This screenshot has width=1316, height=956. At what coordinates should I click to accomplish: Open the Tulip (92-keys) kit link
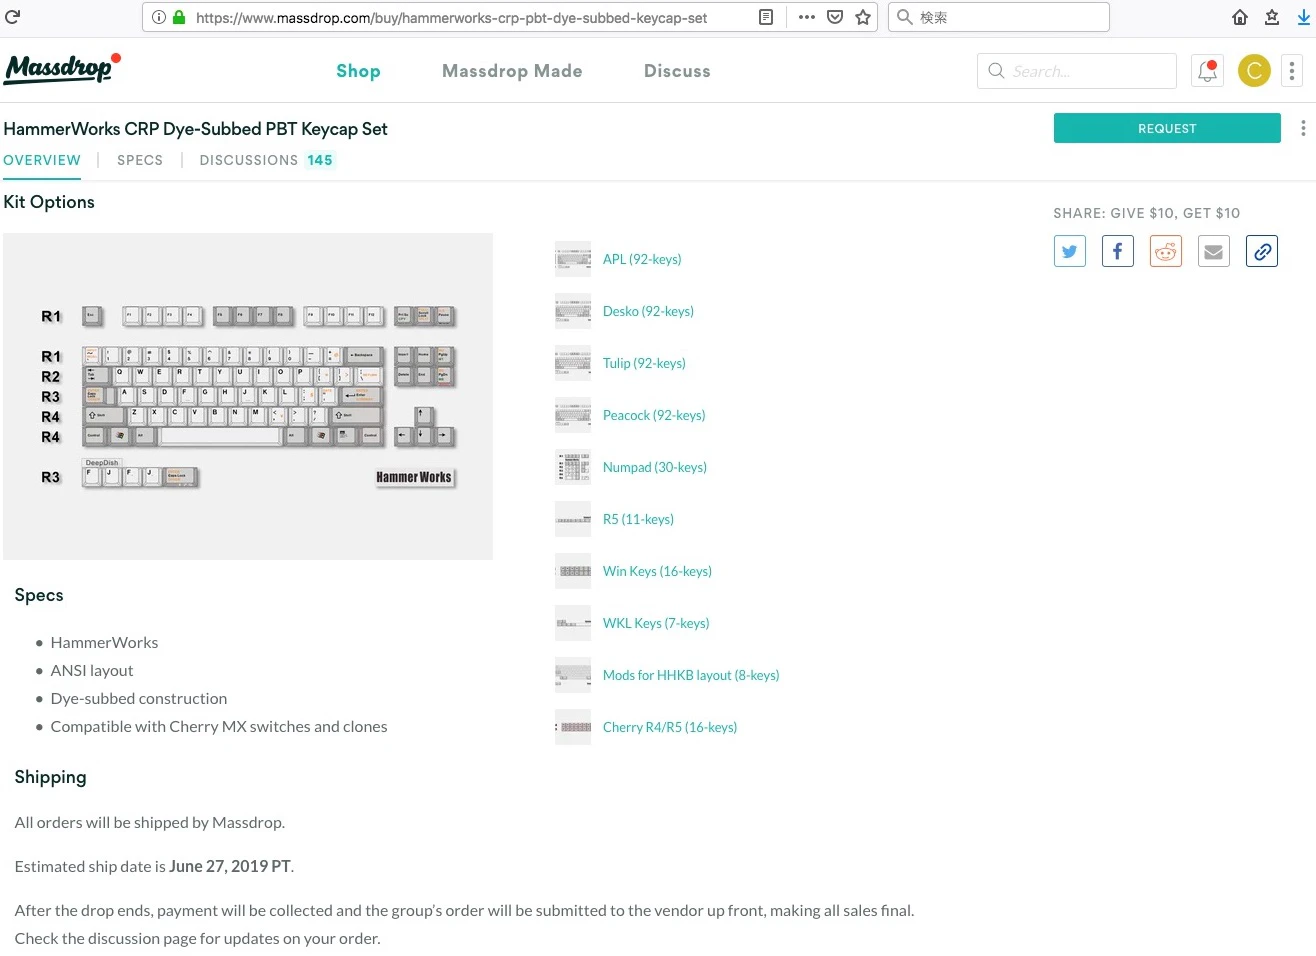[644, 363]
